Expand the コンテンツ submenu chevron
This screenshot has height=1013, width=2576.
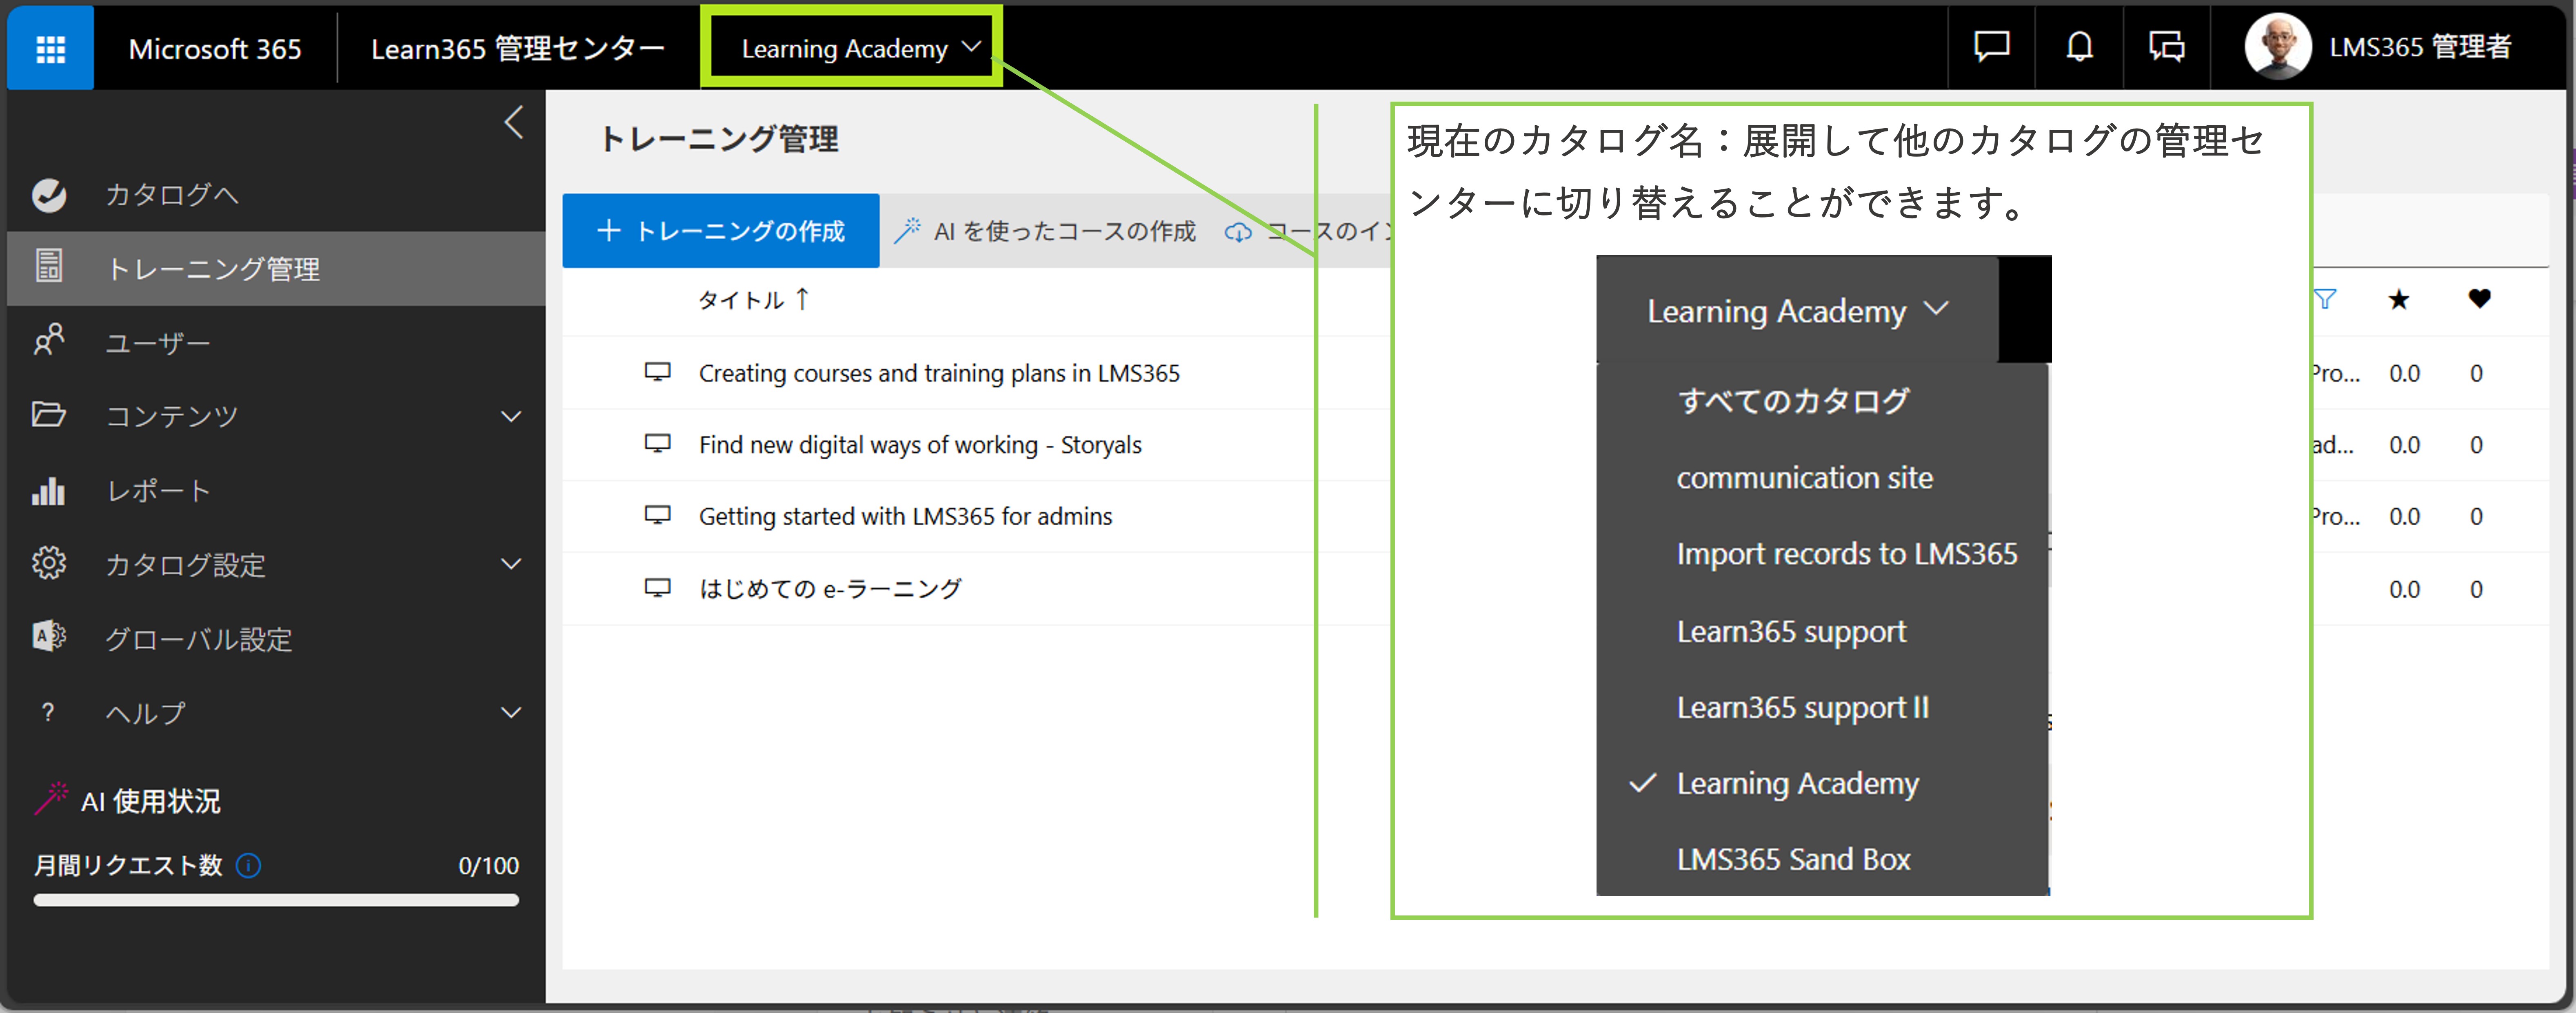point(511,416)
